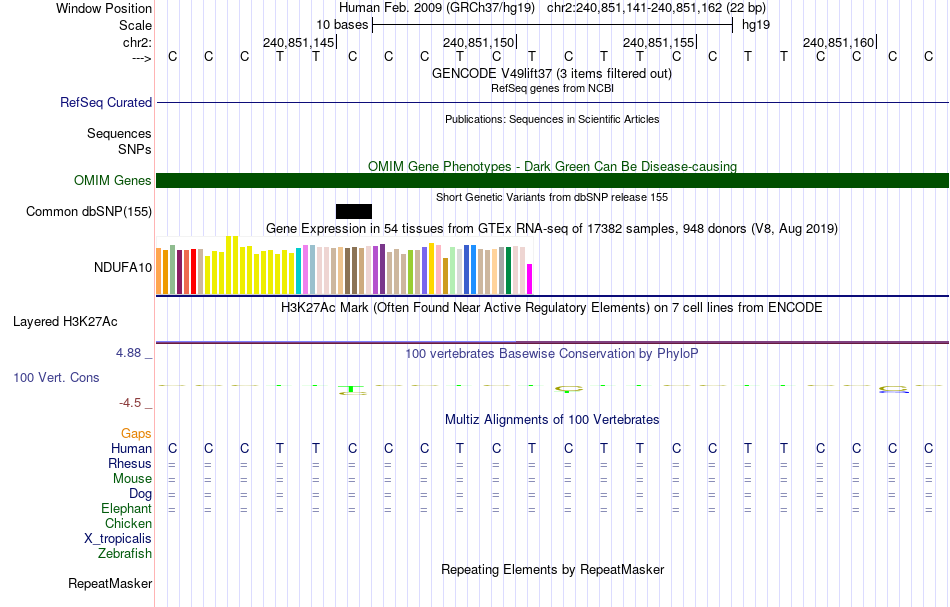Click the magenta bar in GTEx chart
This screenshot has height=607, width=950.
pos(530,279)
